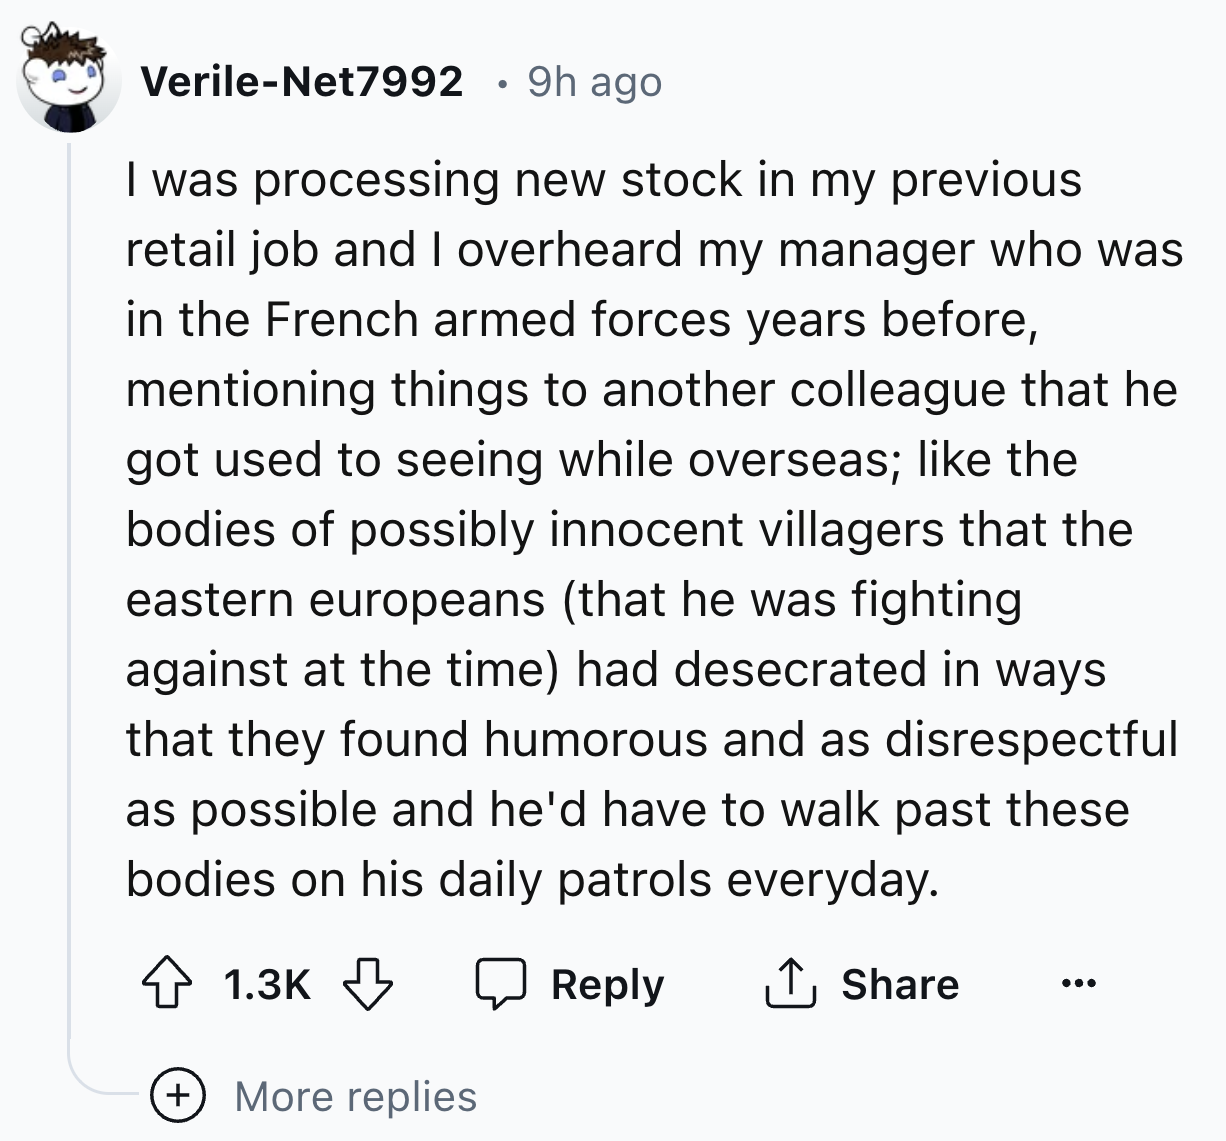Click the share arrow icon

791,984
